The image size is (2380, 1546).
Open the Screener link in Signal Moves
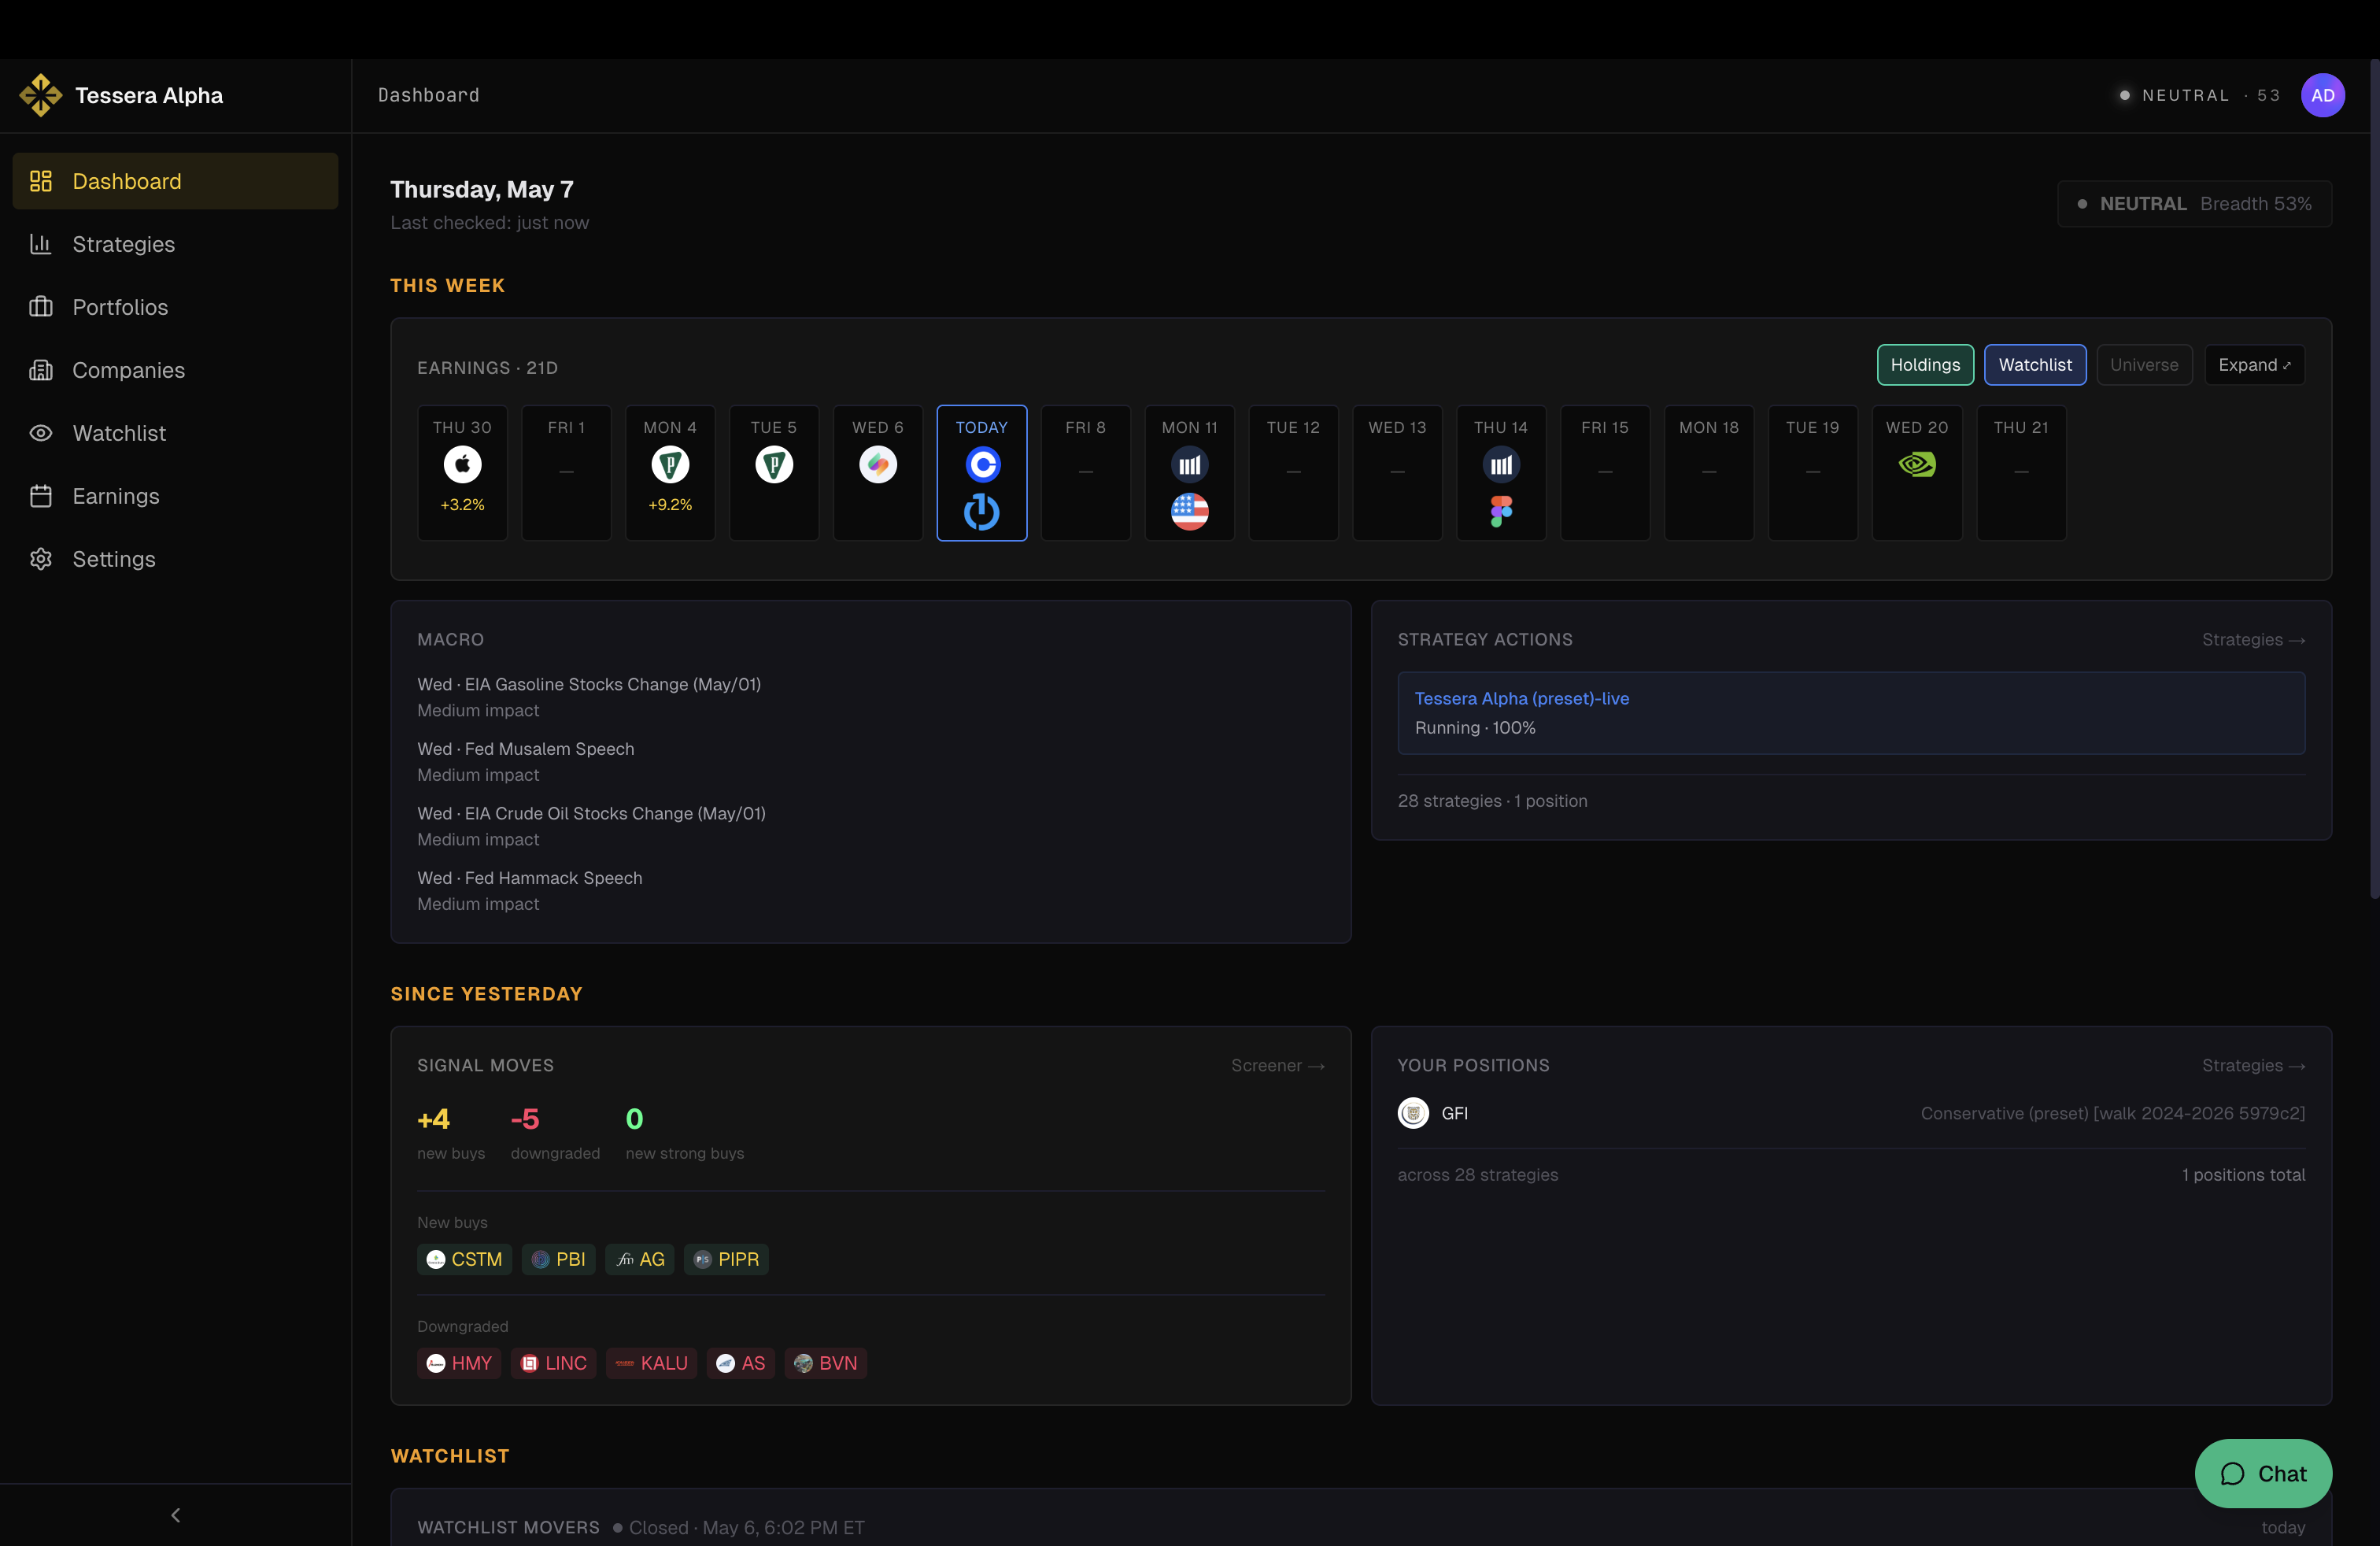click(1277, 1066)
